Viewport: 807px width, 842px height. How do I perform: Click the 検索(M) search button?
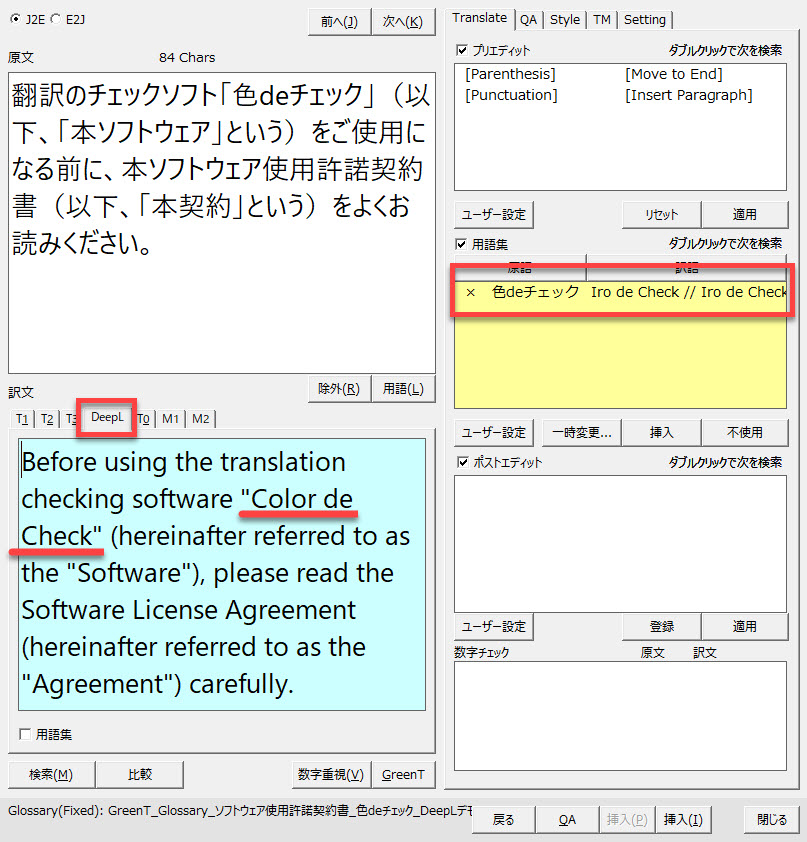click(x=51, y=774)
